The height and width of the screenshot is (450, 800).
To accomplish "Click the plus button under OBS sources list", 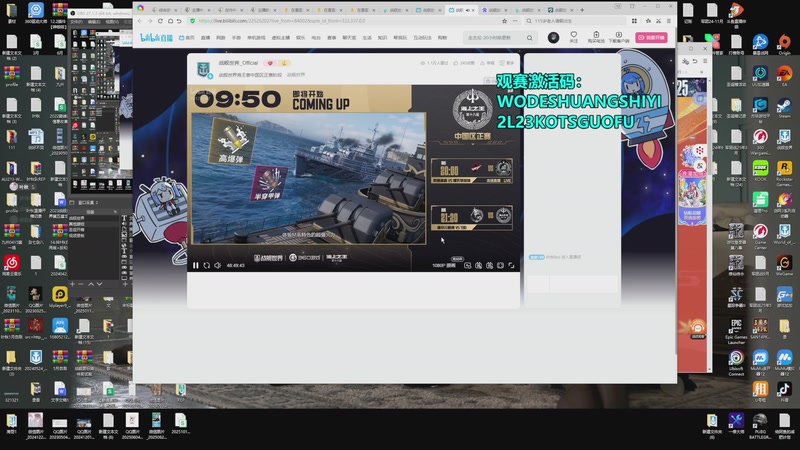I will tap(72, 284).
